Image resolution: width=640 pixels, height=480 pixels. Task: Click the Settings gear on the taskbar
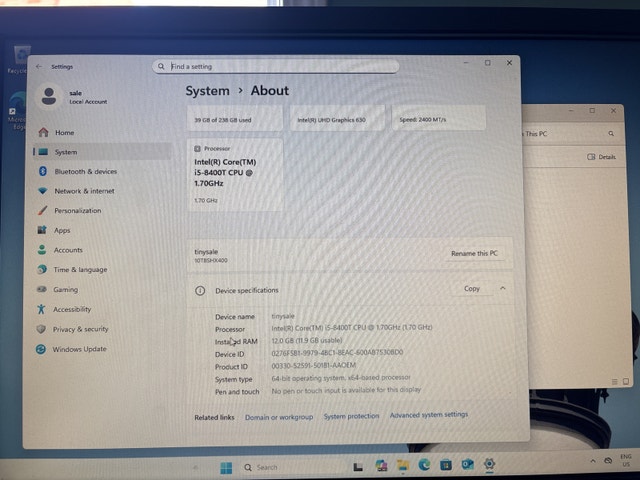[489, 464]
